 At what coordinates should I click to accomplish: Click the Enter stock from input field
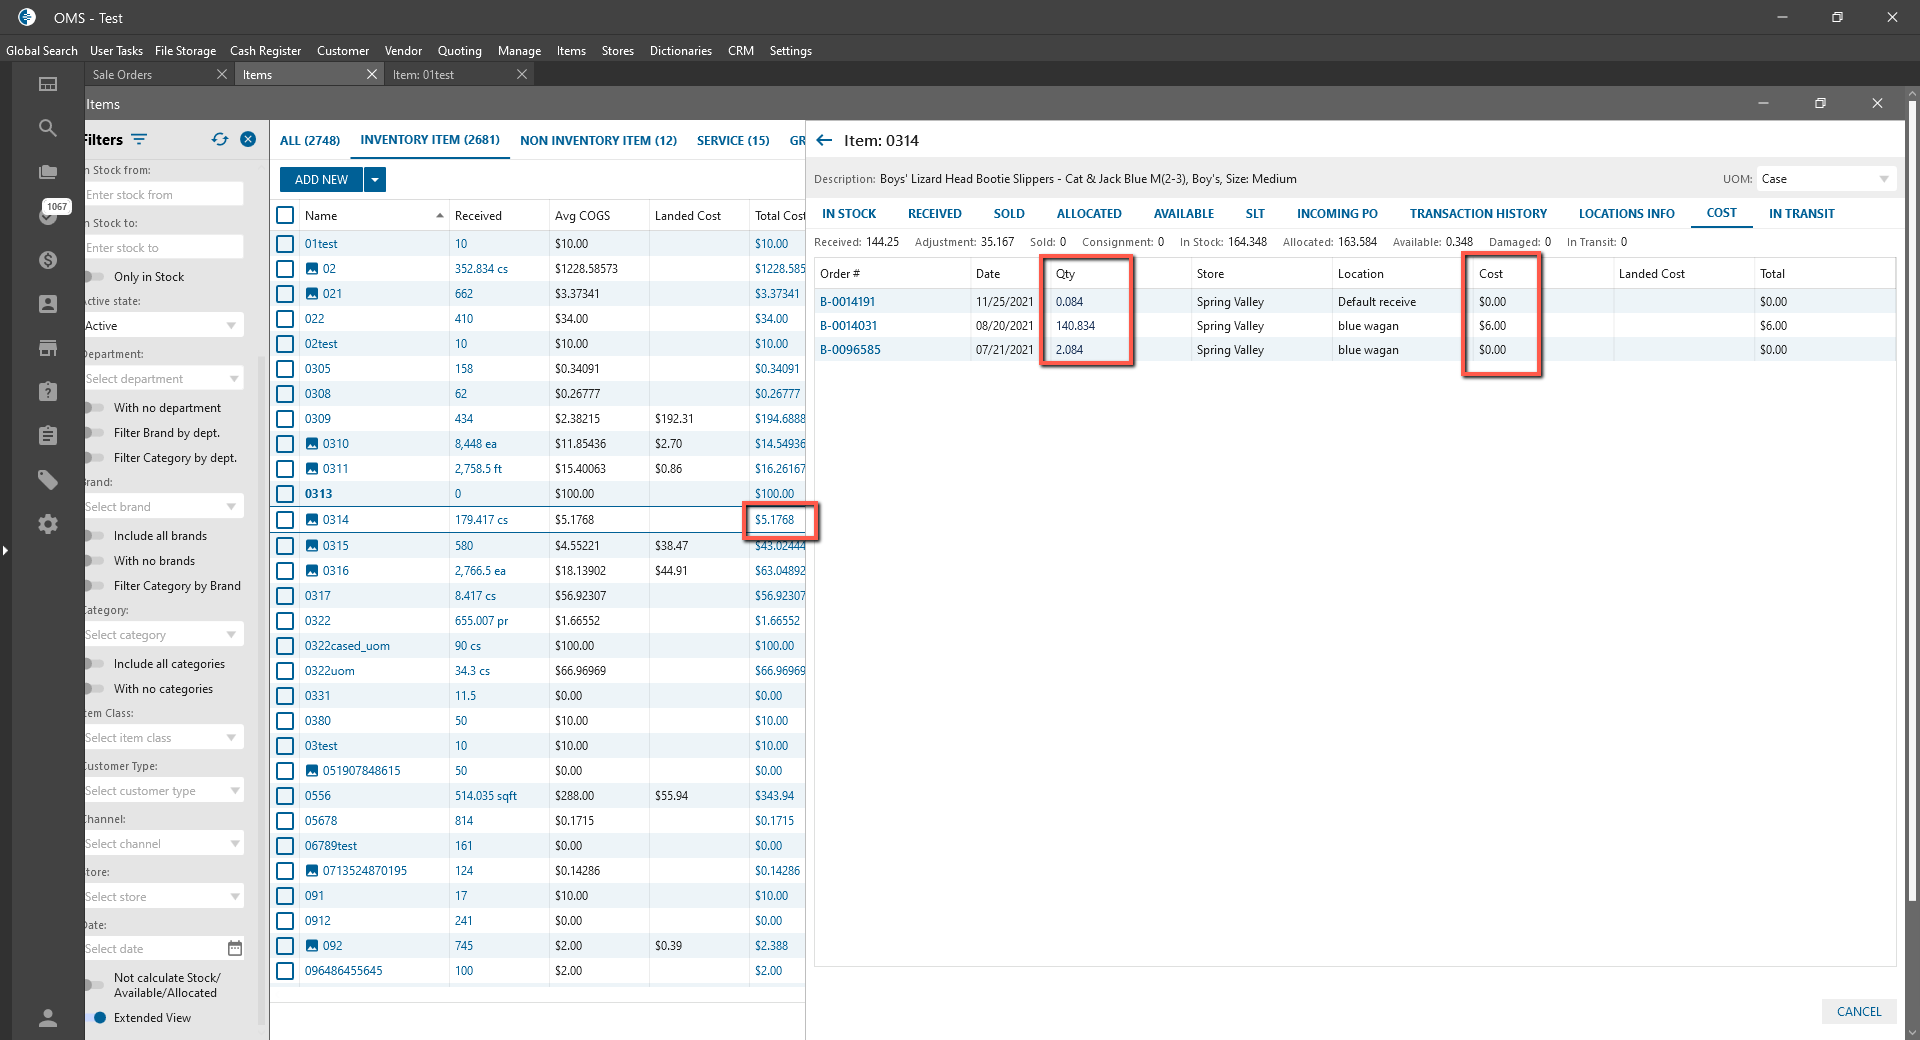164,195
